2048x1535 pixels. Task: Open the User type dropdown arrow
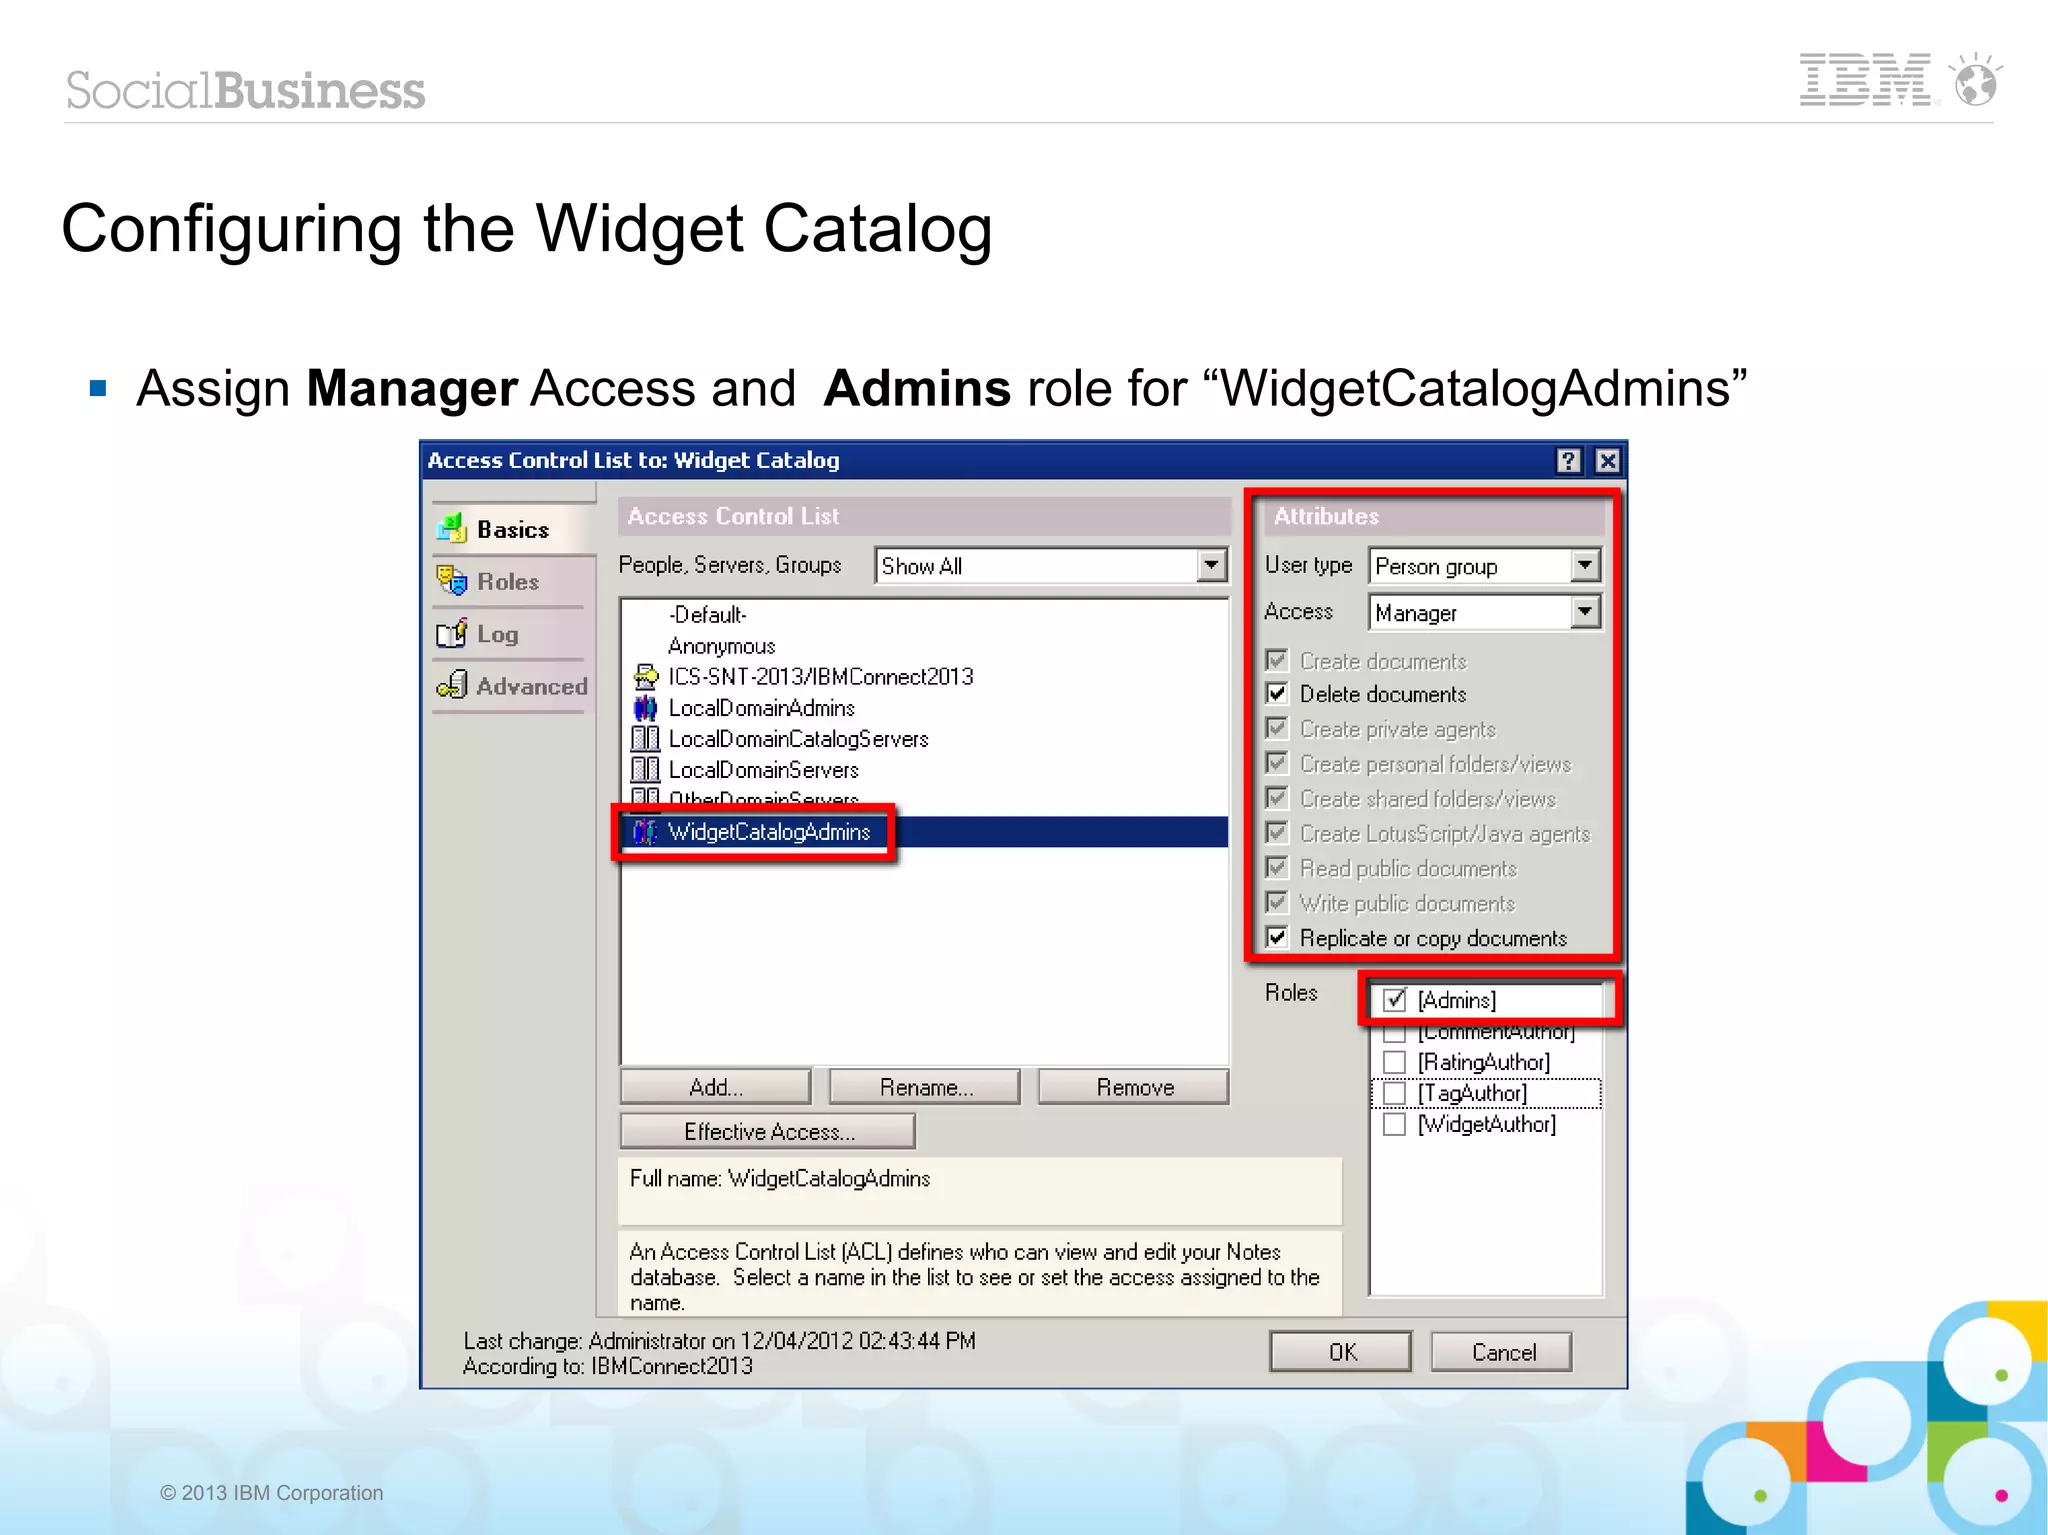(x=1585, y=565)
